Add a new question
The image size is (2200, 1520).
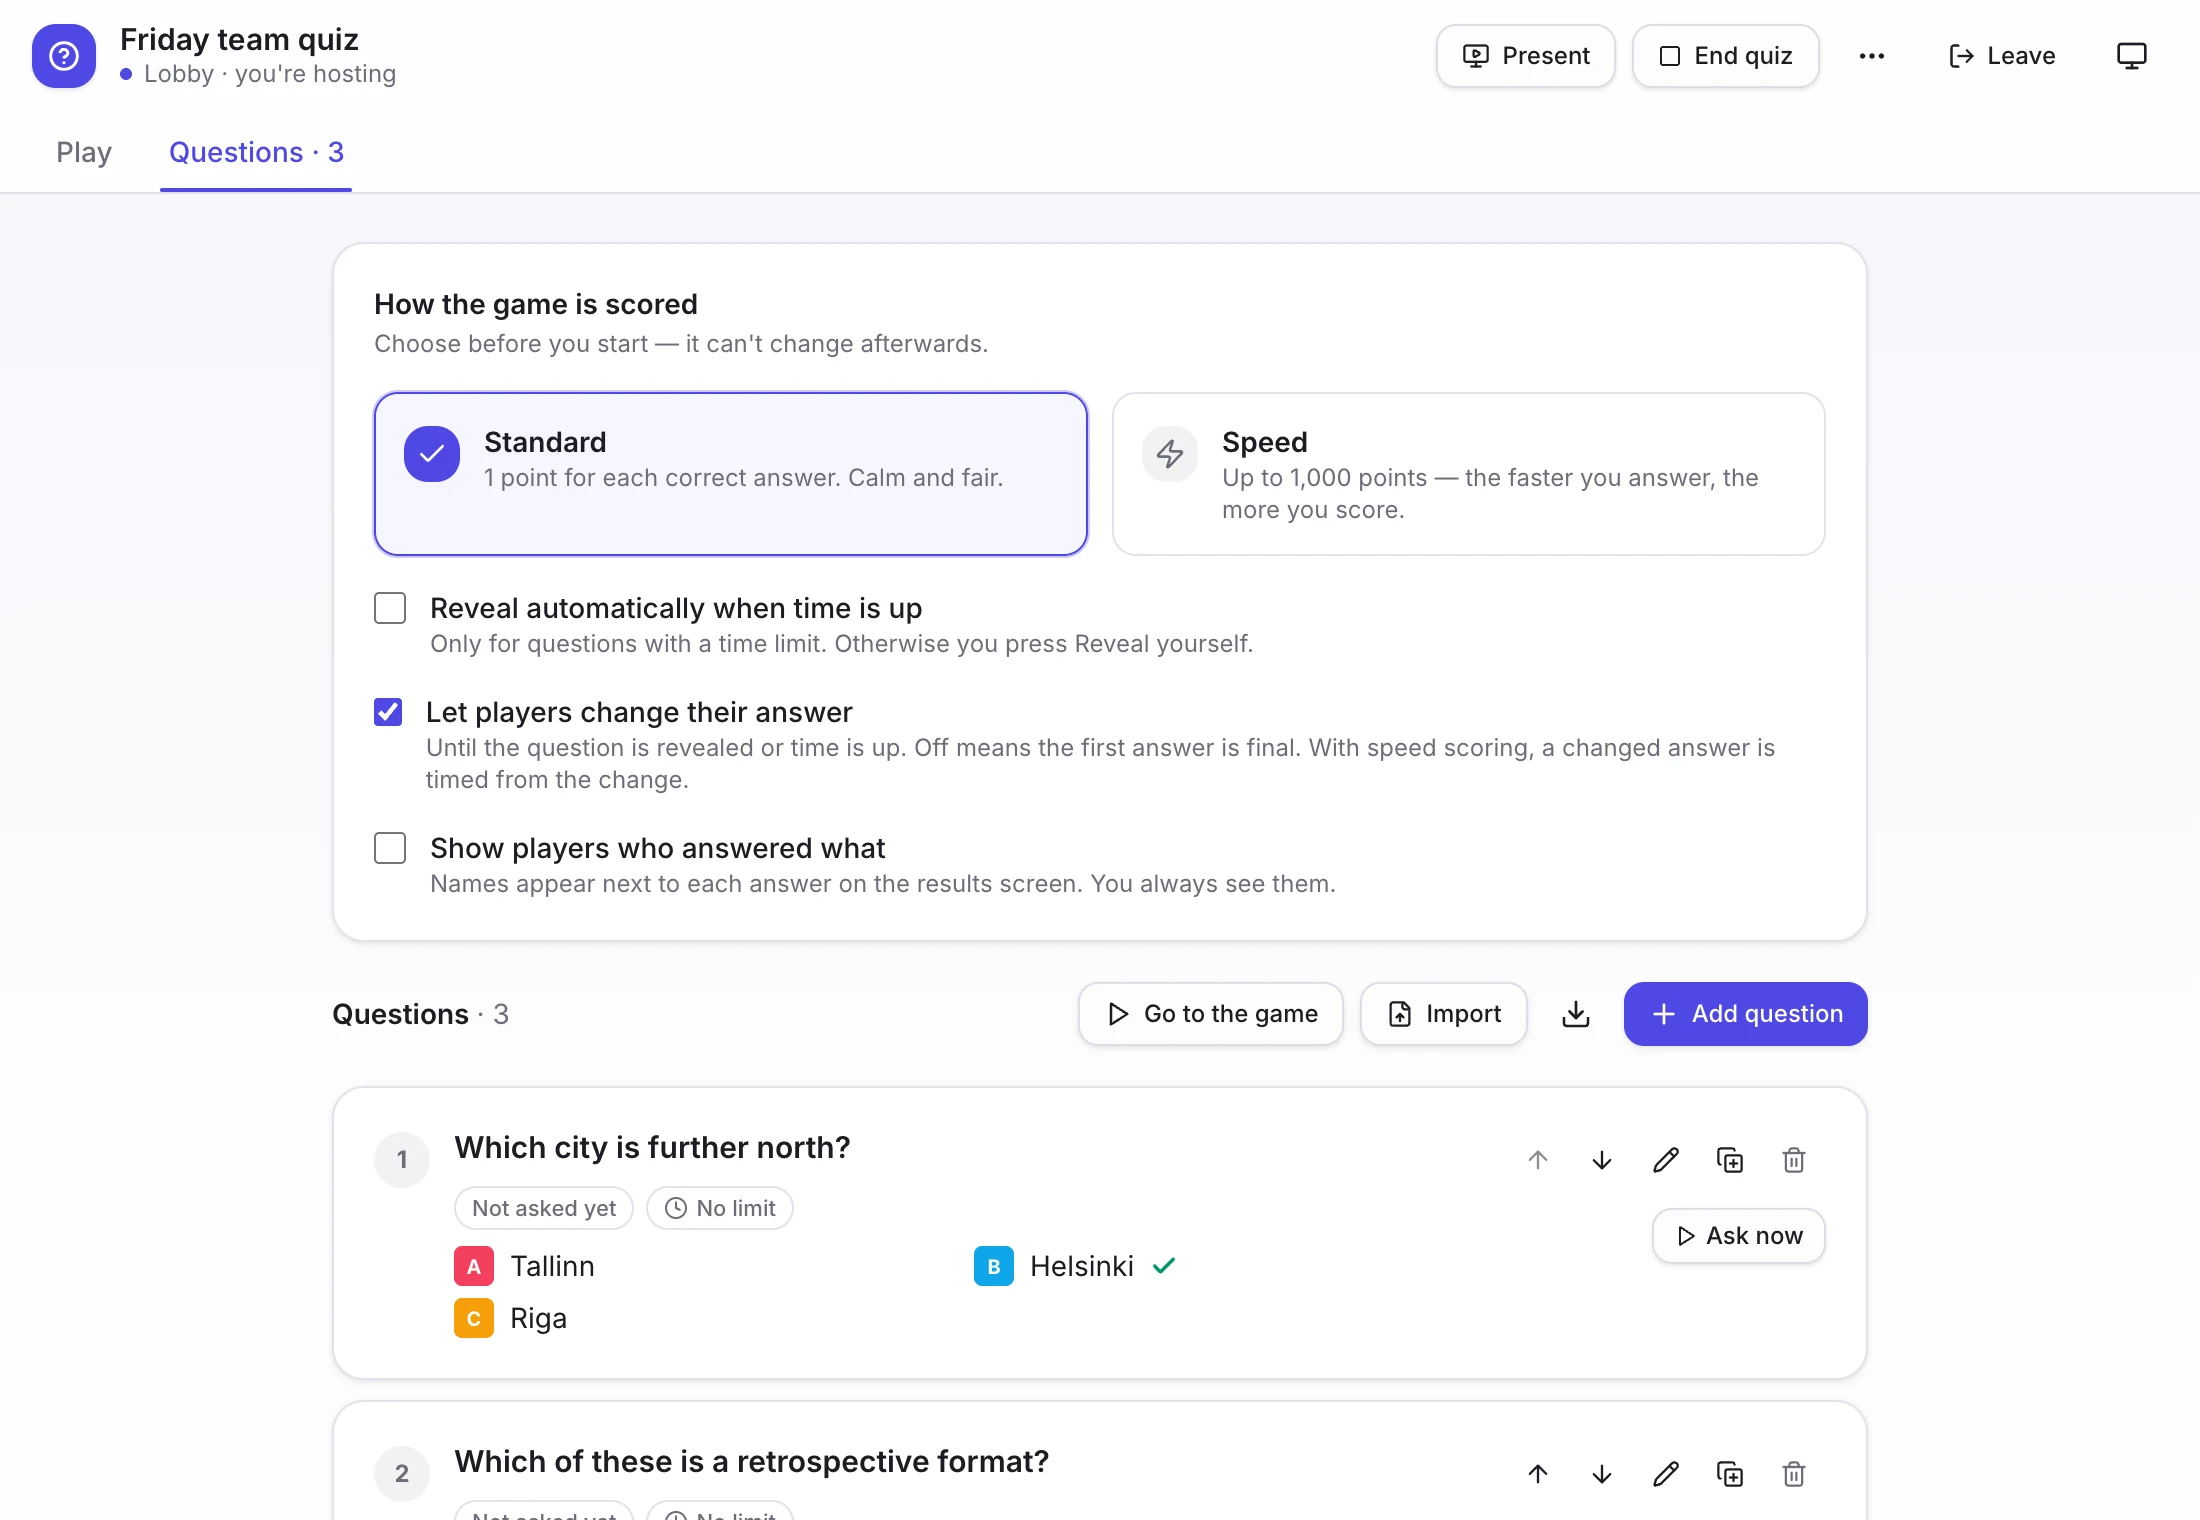tap(1746, 1014)
